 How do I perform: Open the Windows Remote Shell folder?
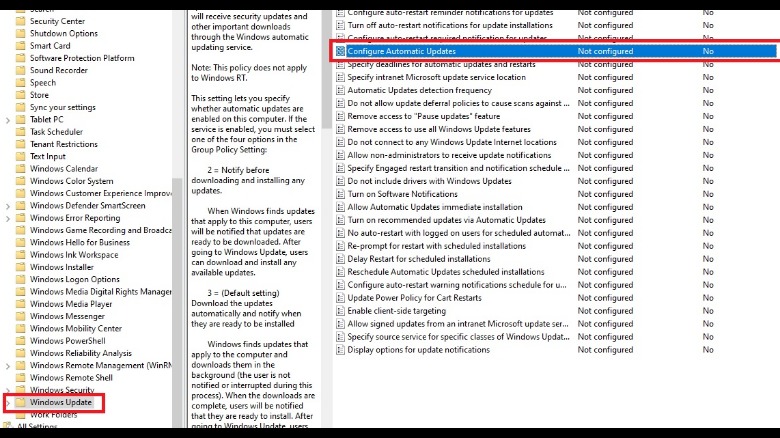tap(71, 377)
